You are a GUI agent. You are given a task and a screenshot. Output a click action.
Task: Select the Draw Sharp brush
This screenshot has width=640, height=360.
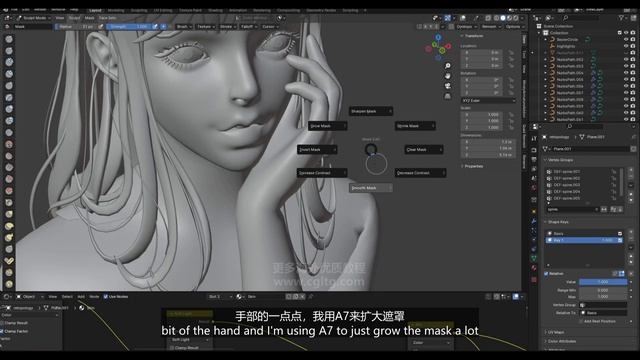[9, 51]
